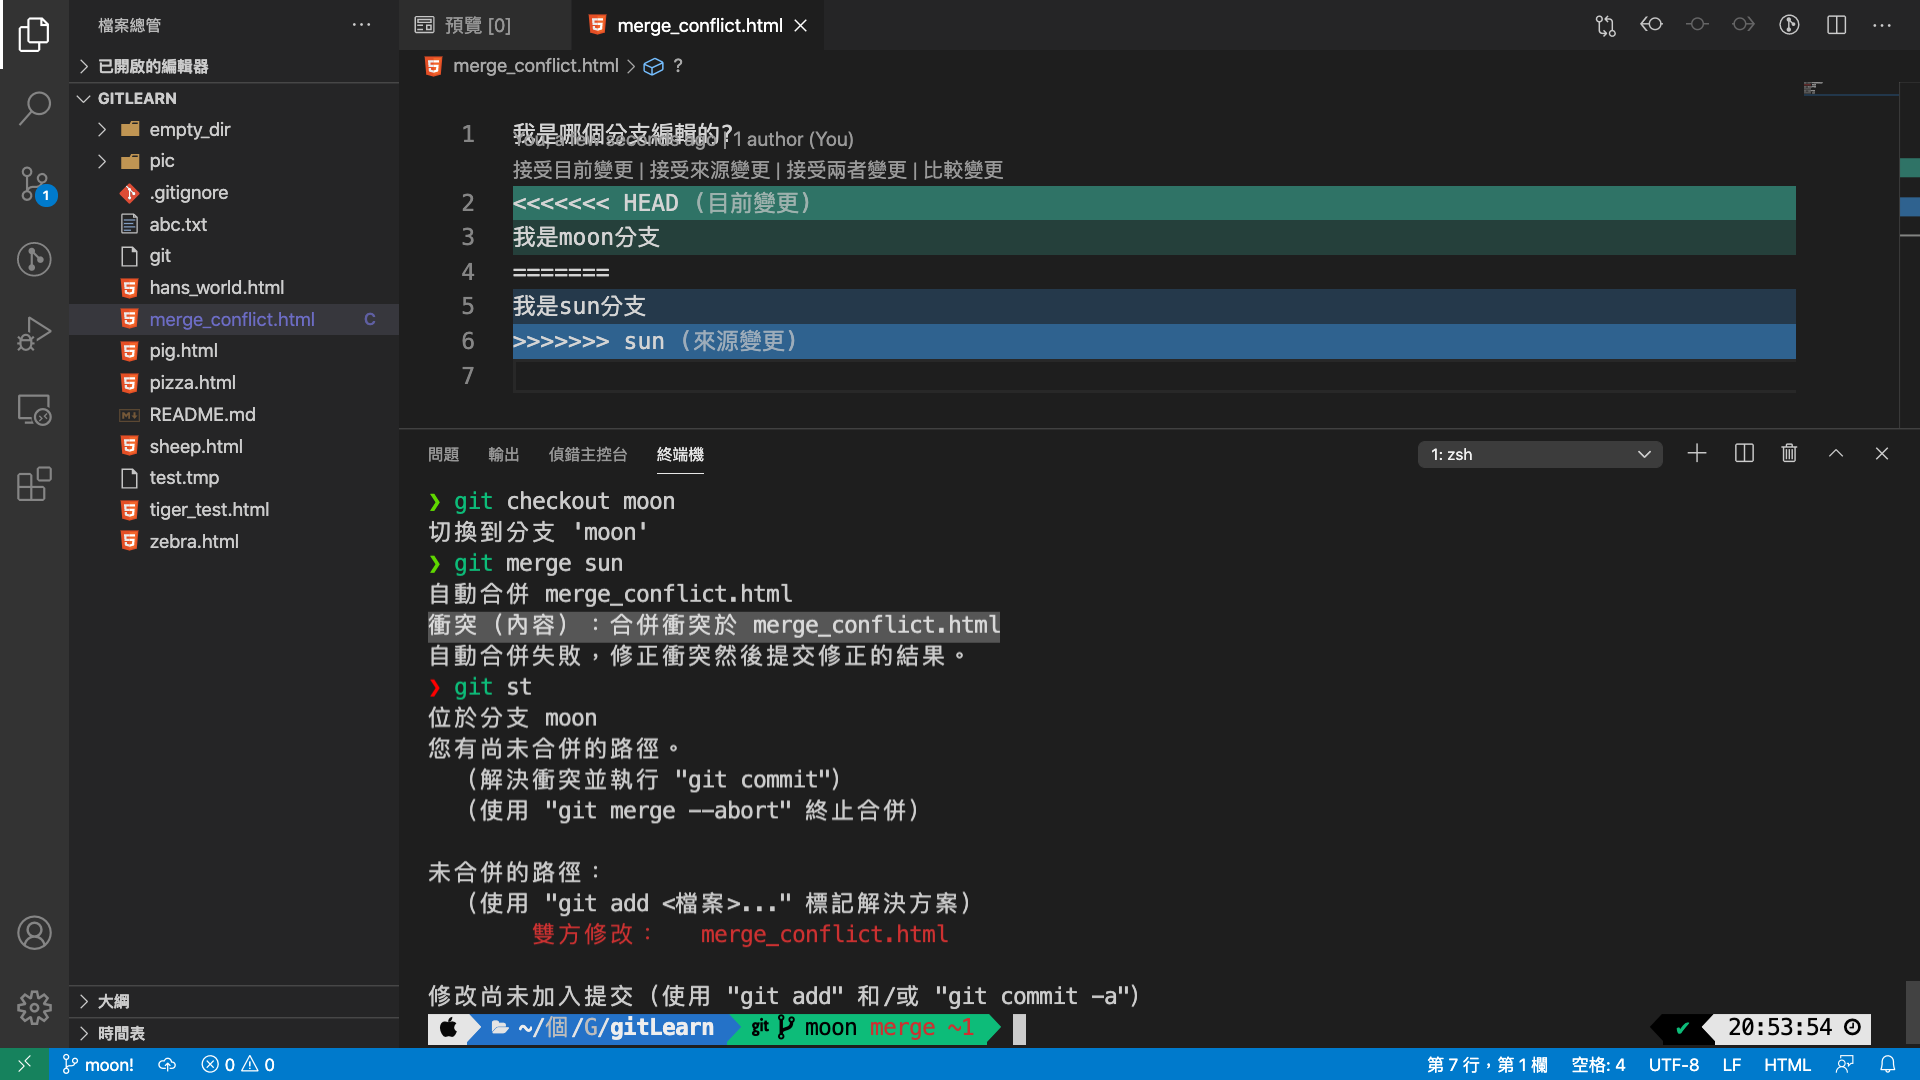
Task: Split the terminal pane
Action: [1744, 454]
